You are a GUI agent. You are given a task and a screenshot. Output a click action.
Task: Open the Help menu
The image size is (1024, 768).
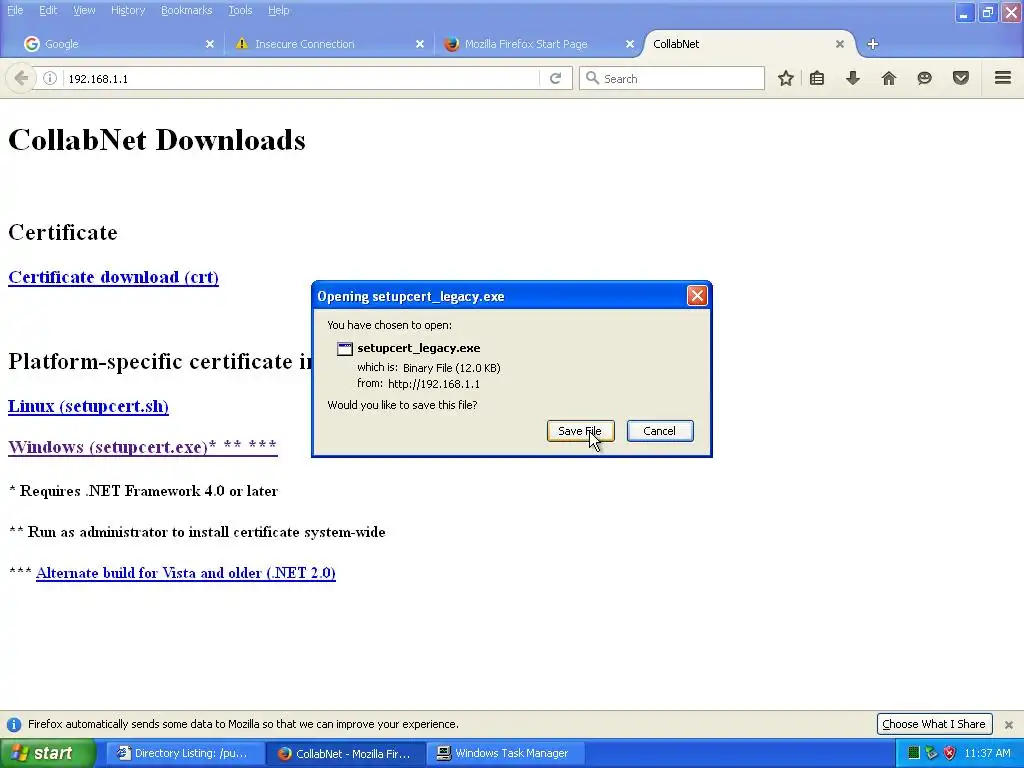point(278,10)
